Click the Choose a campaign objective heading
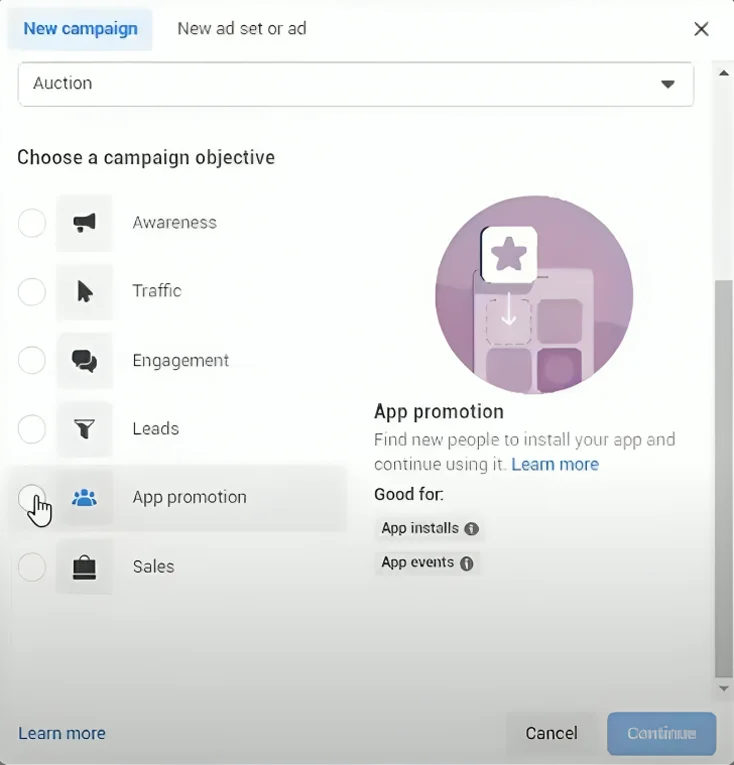This screenshot has height=765, width=734. click(146, 158)
